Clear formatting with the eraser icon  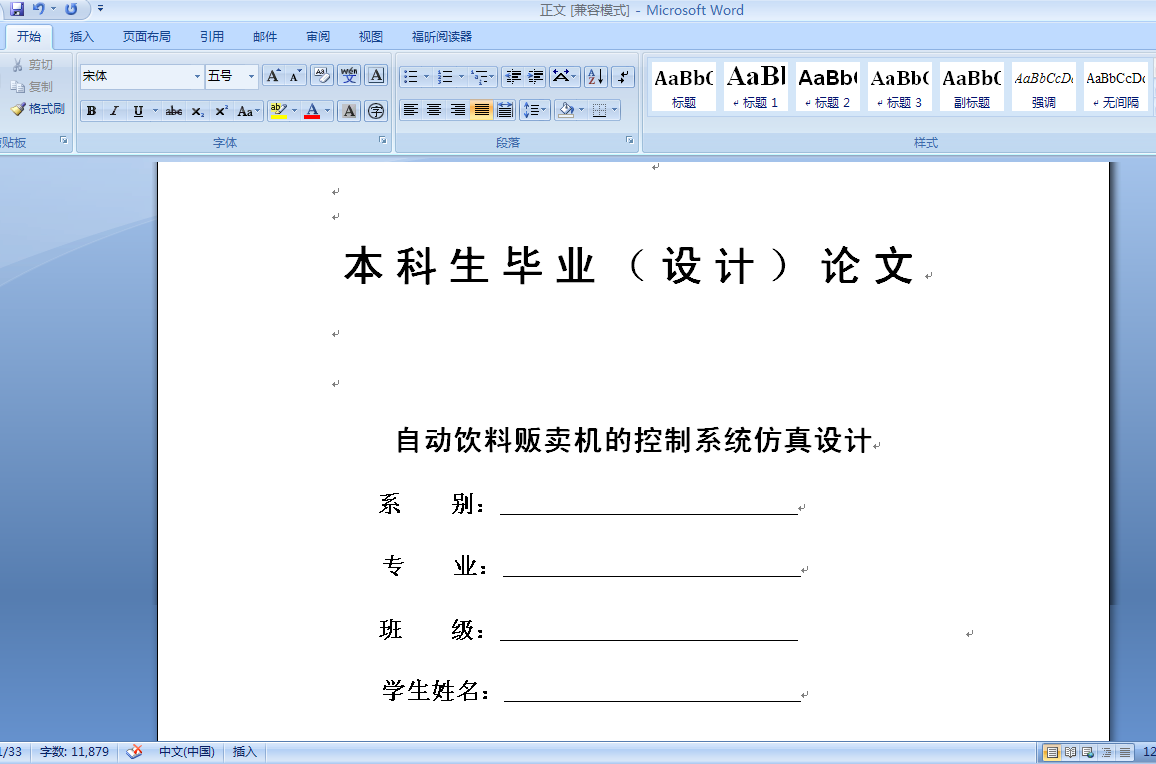click(322, 75)
